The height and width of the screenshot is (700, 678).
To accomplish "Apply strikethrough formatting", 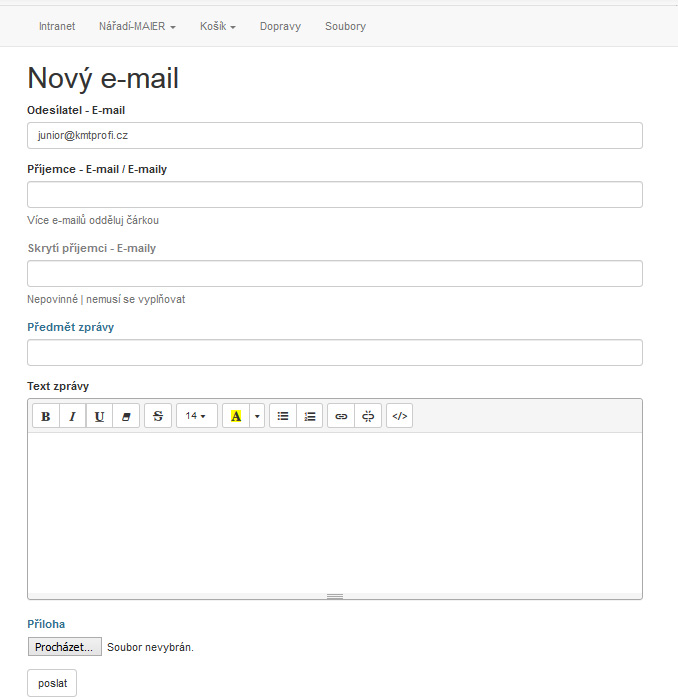I will point(158,416).
